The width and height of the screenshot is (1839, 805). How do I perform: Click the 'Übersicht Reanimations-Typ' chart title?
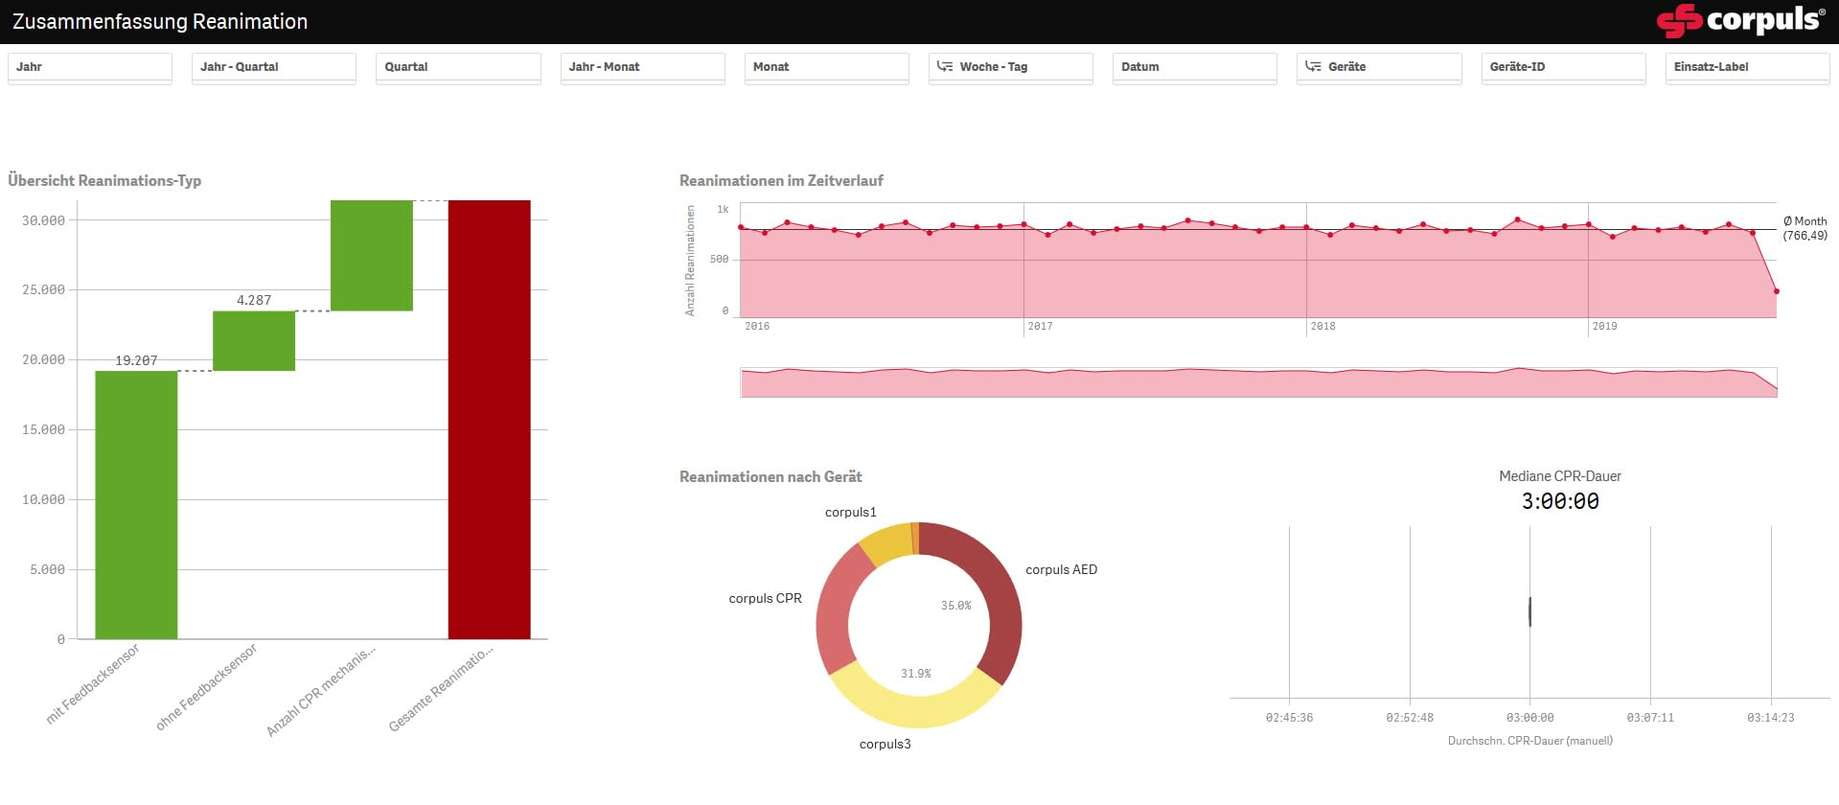pyautogui.click(x=105, y=181)
